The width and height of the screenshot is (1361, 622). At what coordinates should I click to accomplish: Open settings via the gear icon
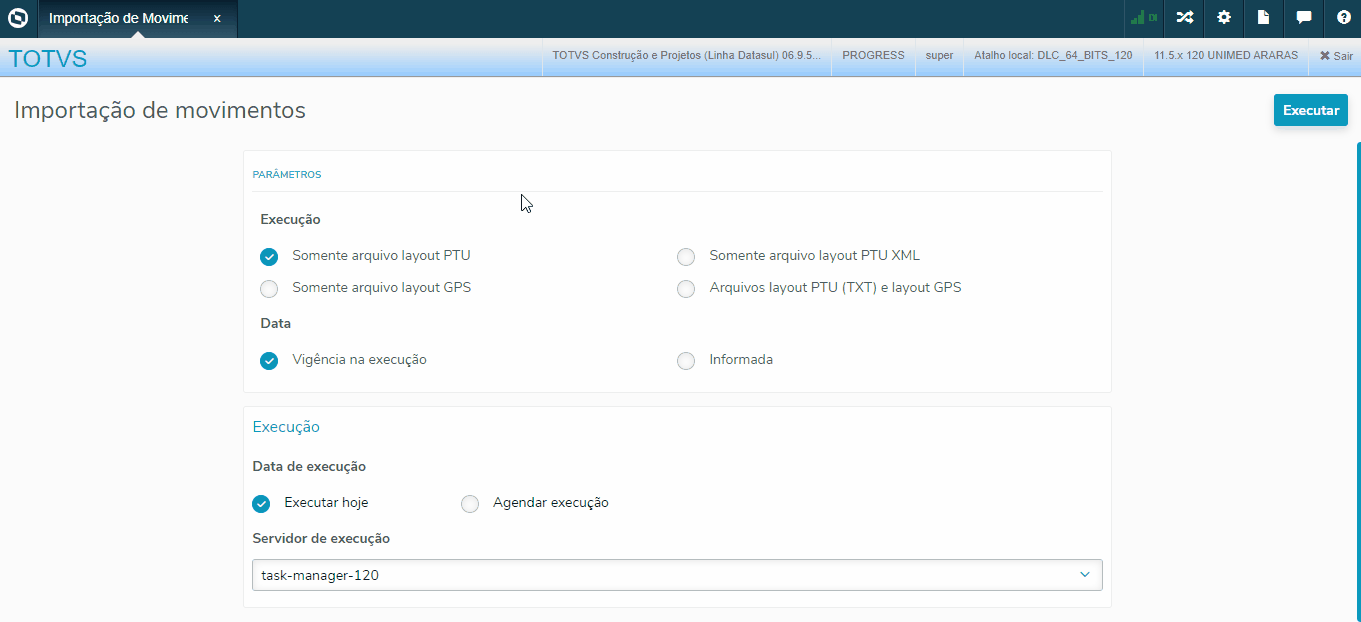click(1224, 18)
